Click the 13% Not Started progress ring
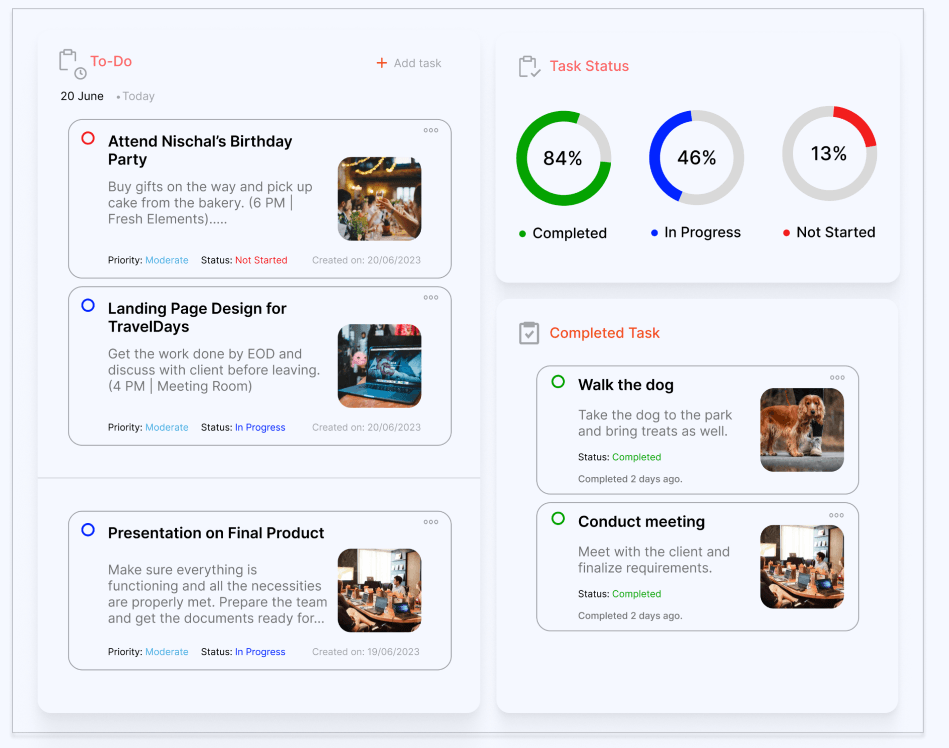Viewport: 949px width, 748px height. point(829,154)
